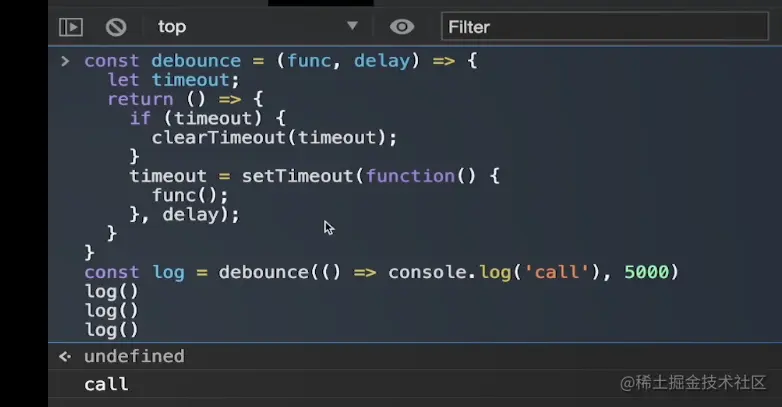Click the return-value arrow icon next to 'undefined'
The width and height of the screenshot is (782, 407).
pyautogui.click(x=65, y=356)
